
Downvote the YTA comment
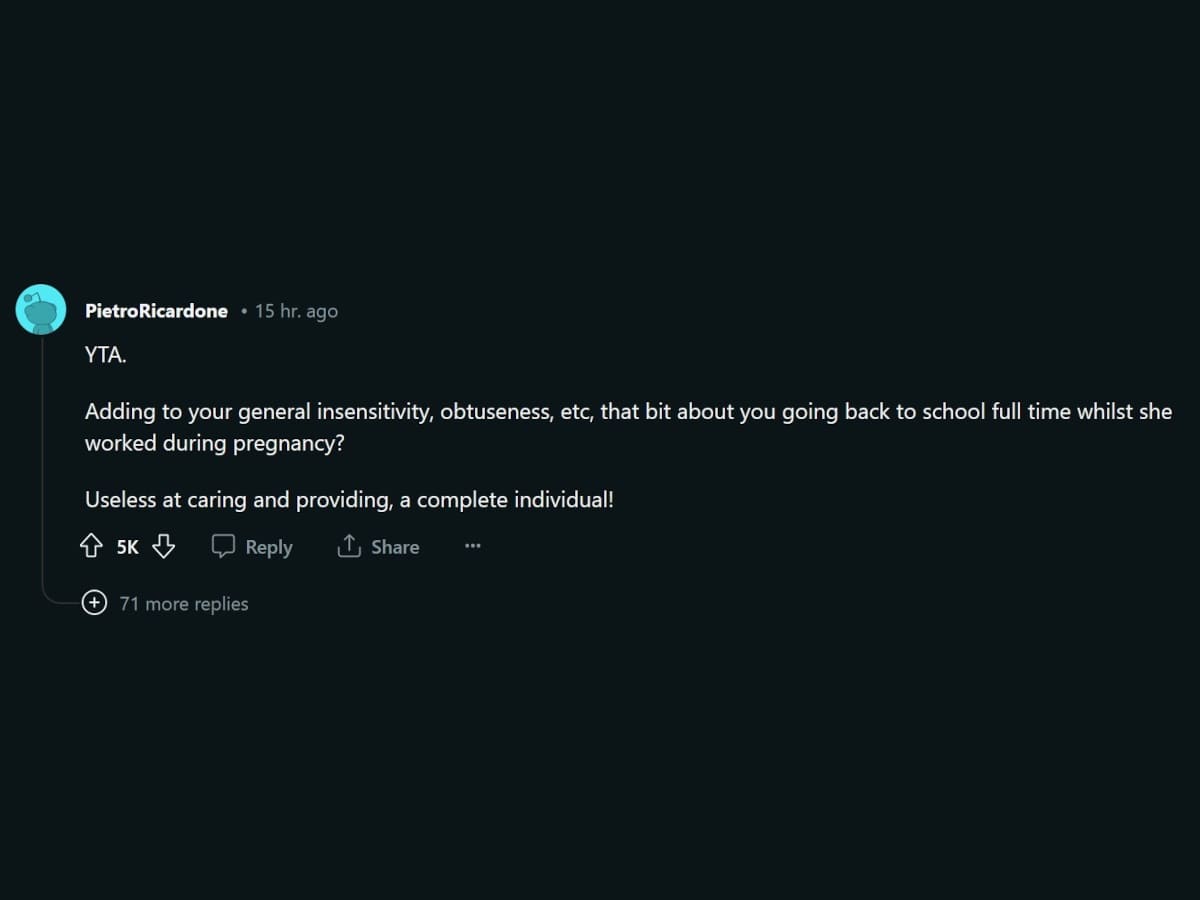tap(164, 546)
